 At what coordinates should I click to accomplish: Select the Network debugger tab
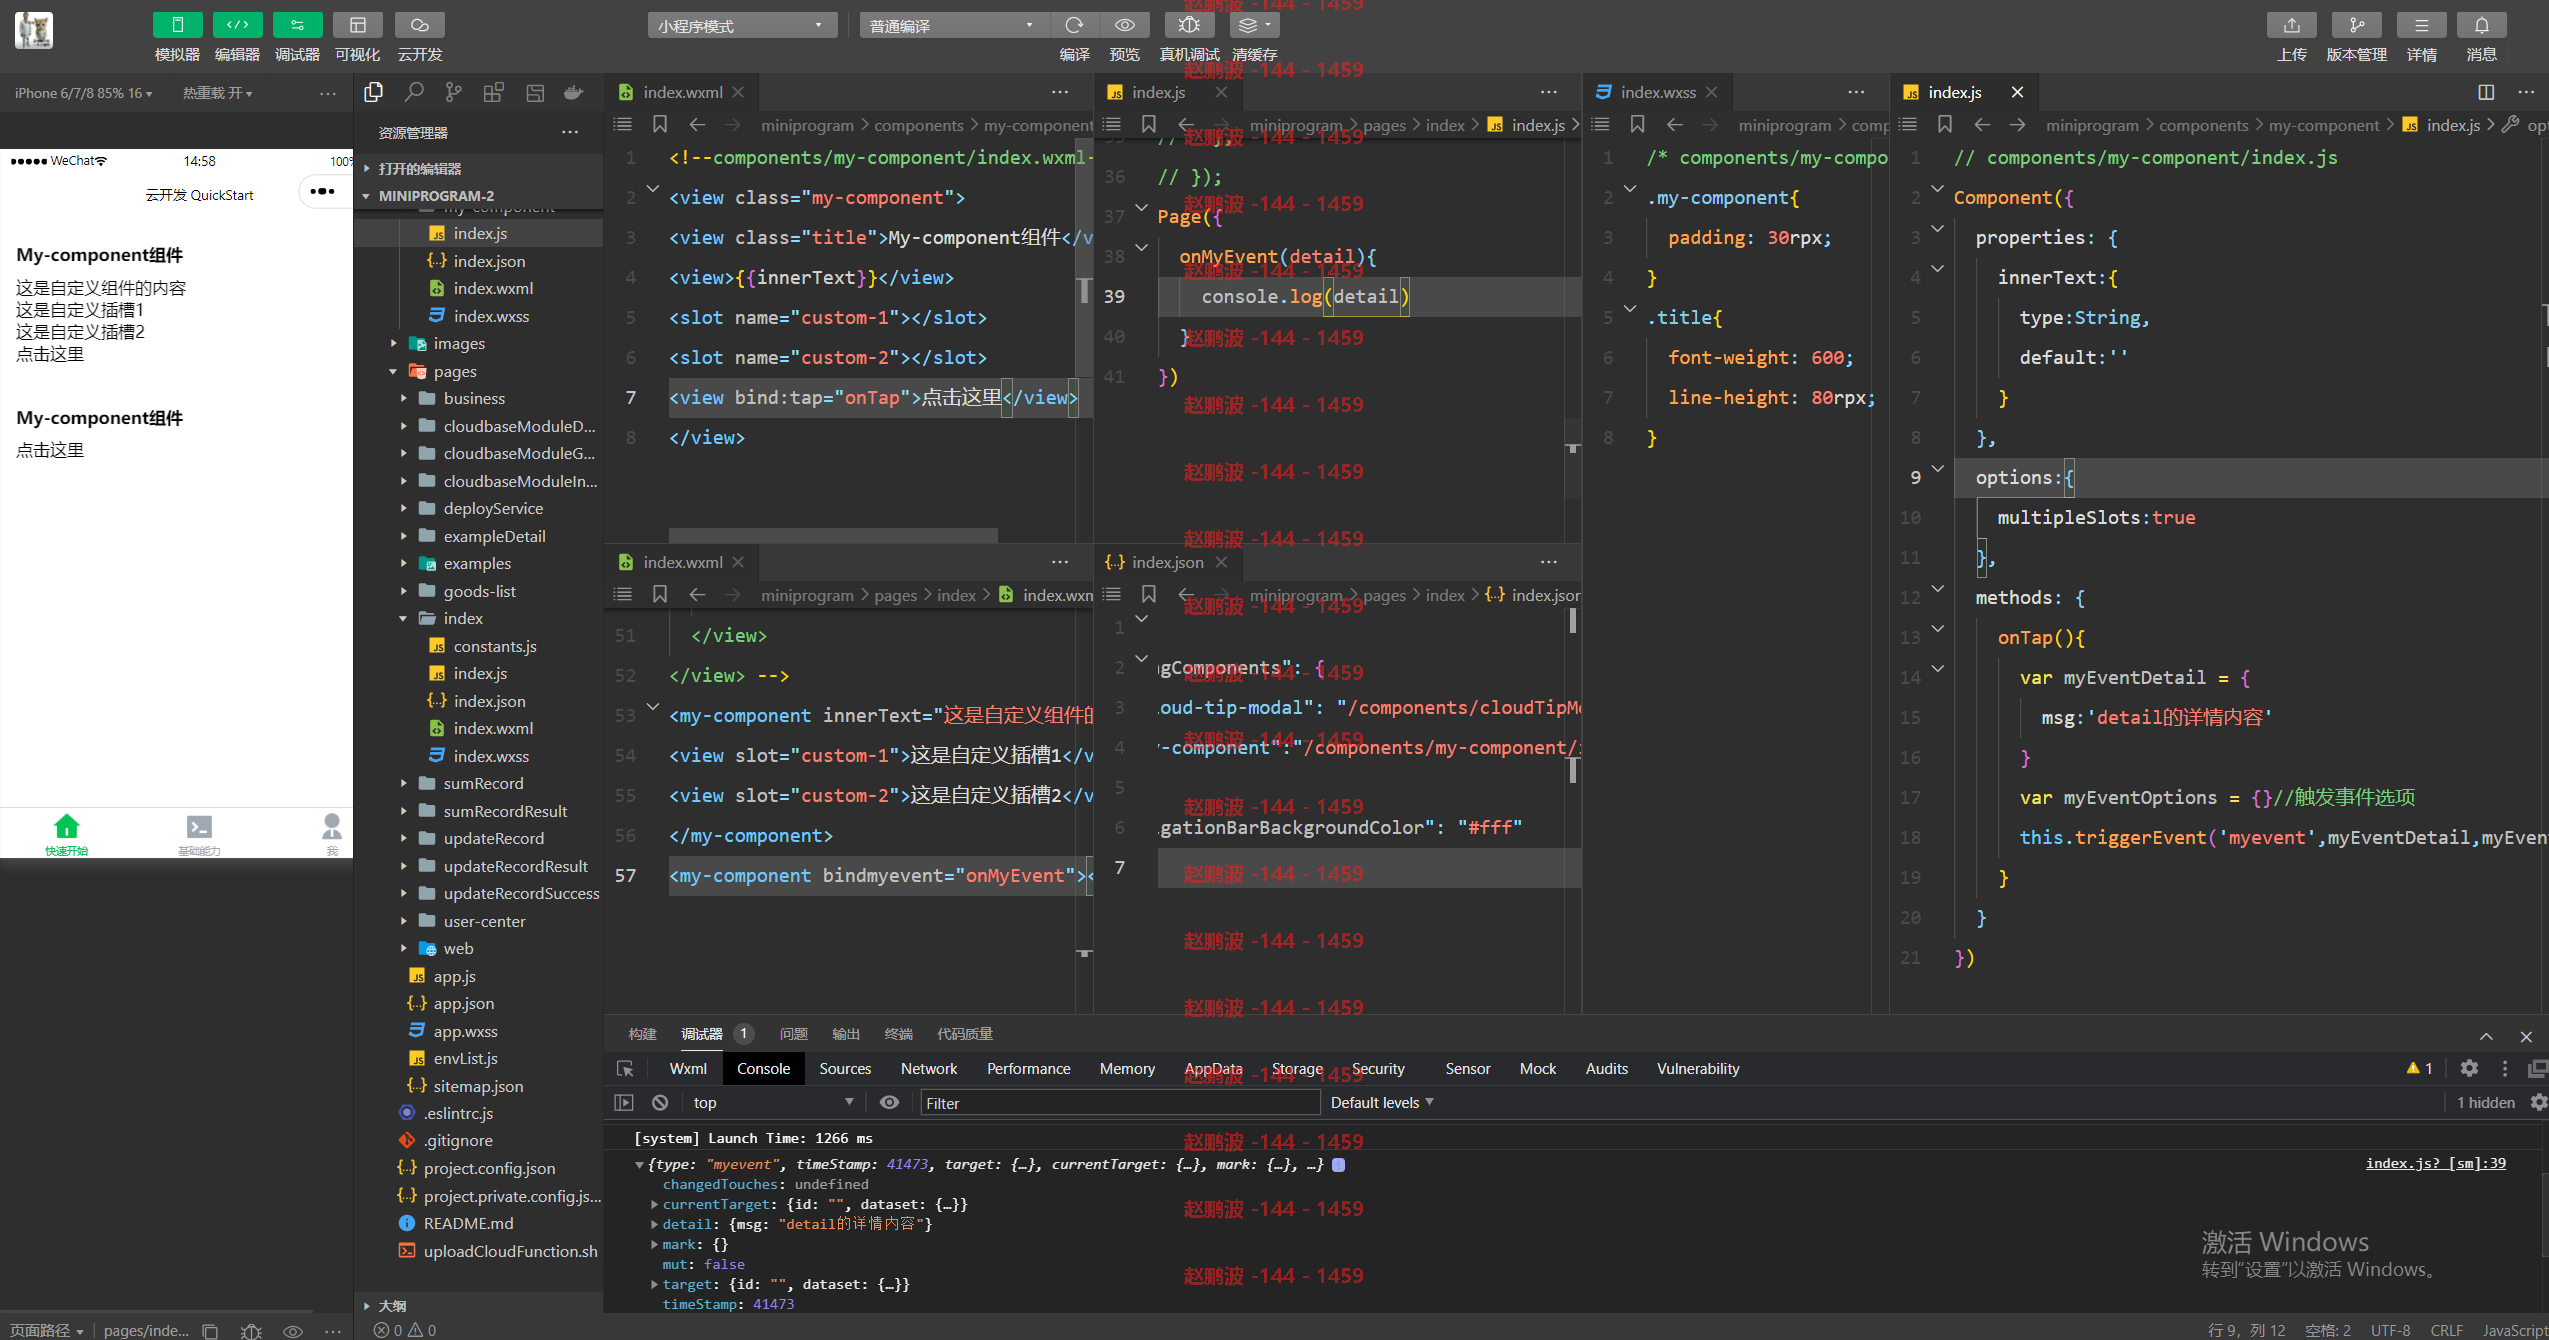[x=929, y=1069]
